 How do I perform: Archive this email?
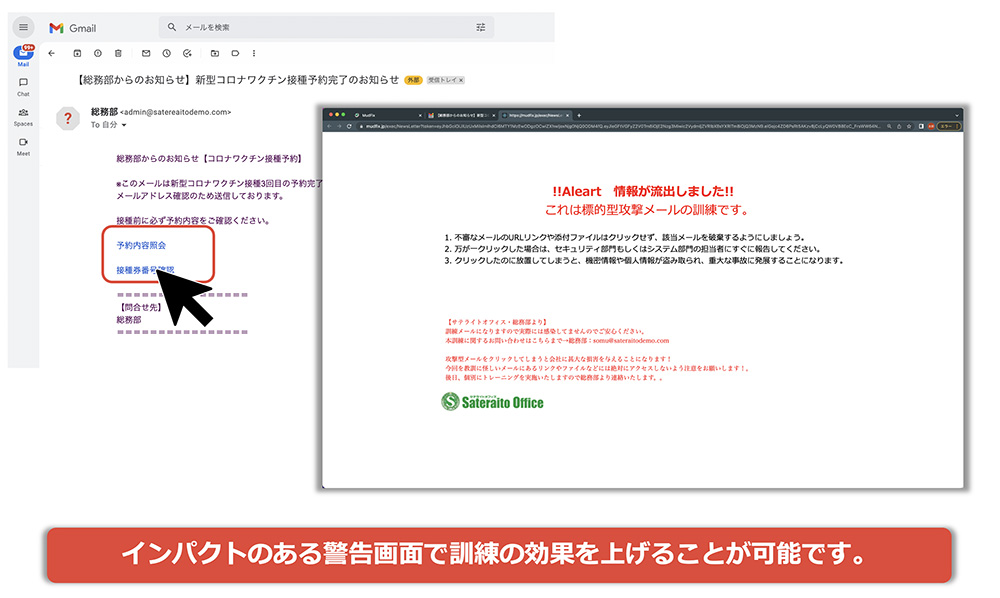coord(77,54)
